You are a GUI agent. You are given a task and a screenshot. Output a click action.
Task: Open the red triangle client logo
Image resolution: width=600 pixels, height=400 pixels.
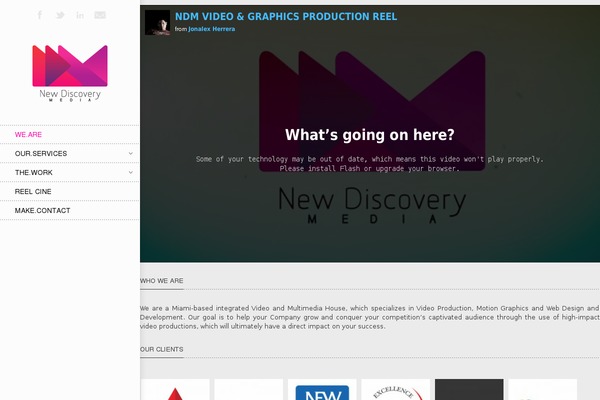pos(175,390)
